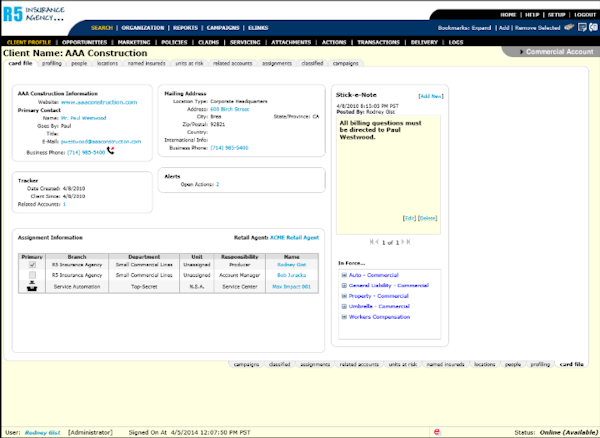Open the Transactions section
600x438 pixels.
(x=378, y=42)
